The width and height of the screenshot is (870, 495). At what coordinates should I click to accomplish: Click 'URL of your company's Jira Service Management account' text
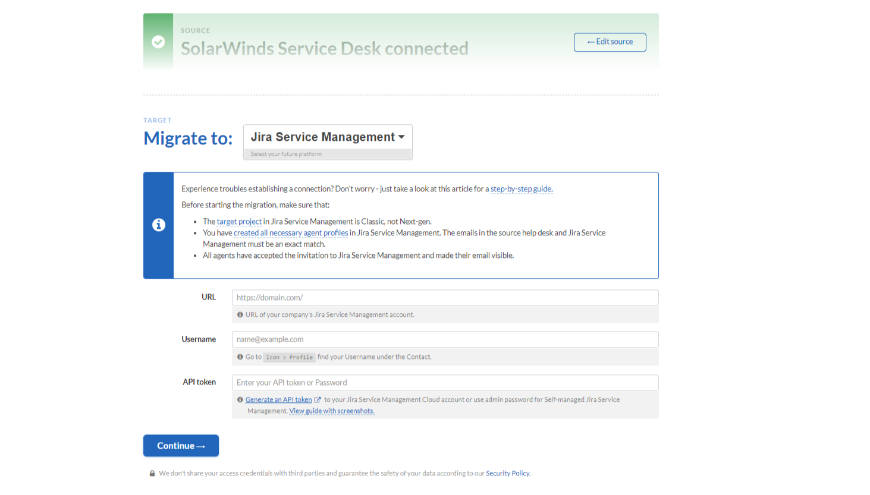330,315
